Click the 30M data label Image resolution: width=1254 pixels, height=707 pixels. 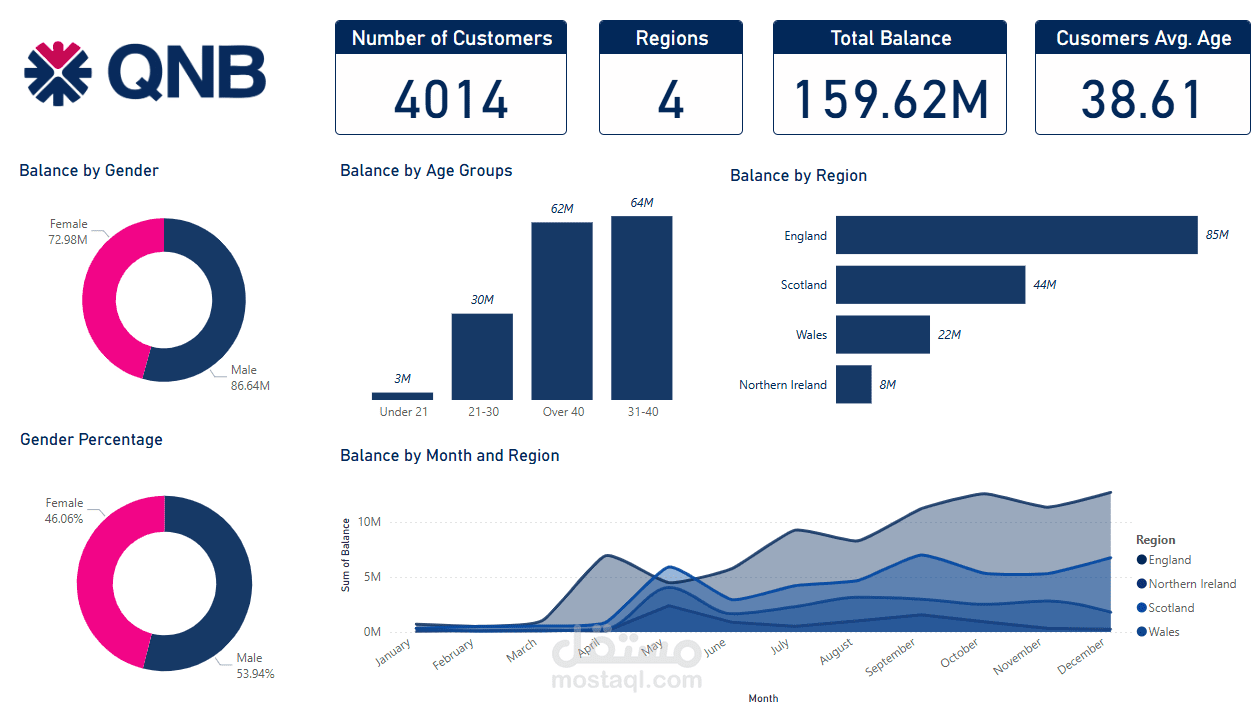pyautogui.click(x=482, y=300)
